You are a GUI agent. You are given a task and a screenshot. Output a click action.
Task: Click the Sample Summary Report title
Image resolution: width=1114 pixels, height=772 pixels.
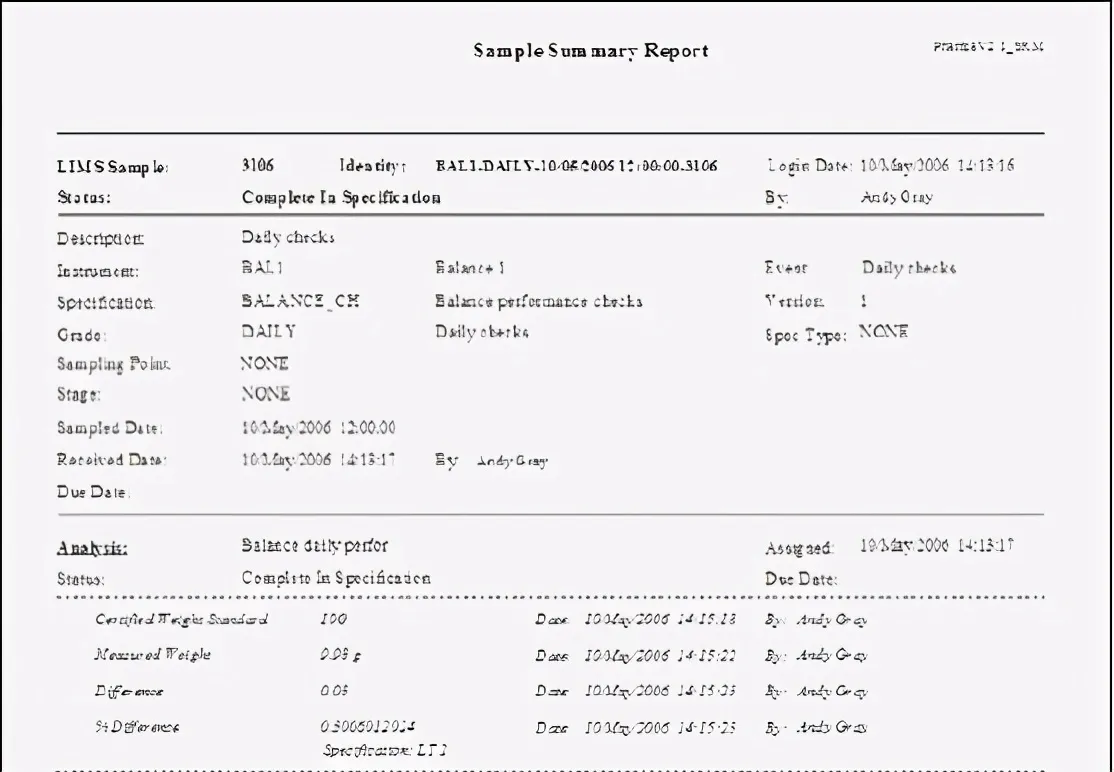pyautogui.click(x=591, y=51)
